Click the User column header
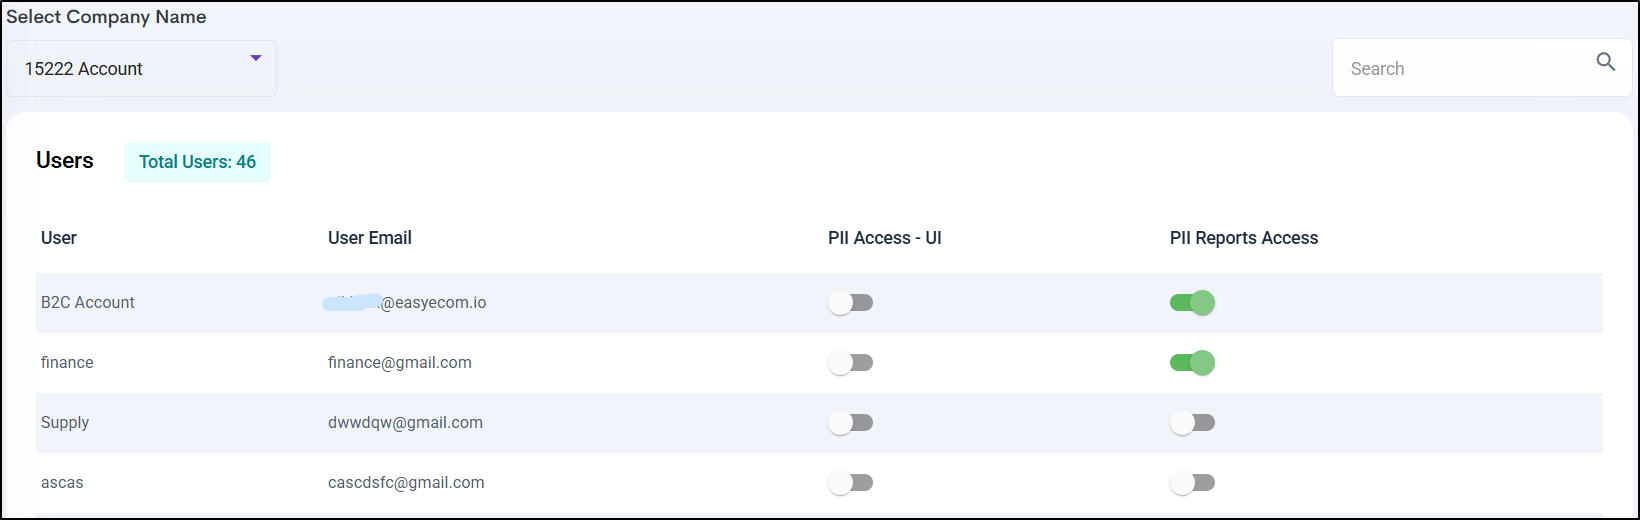The image size is (1640, 520). point(59,238)
